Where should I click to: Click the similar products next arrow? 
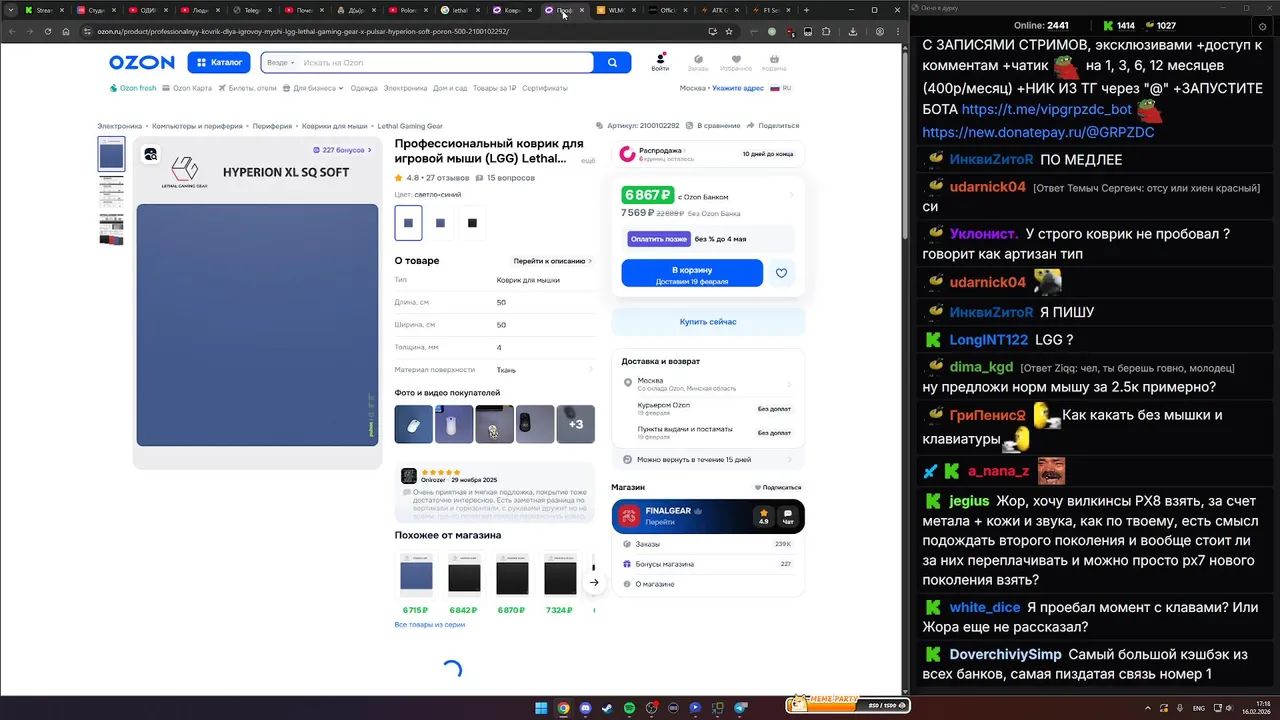[594, 582]
